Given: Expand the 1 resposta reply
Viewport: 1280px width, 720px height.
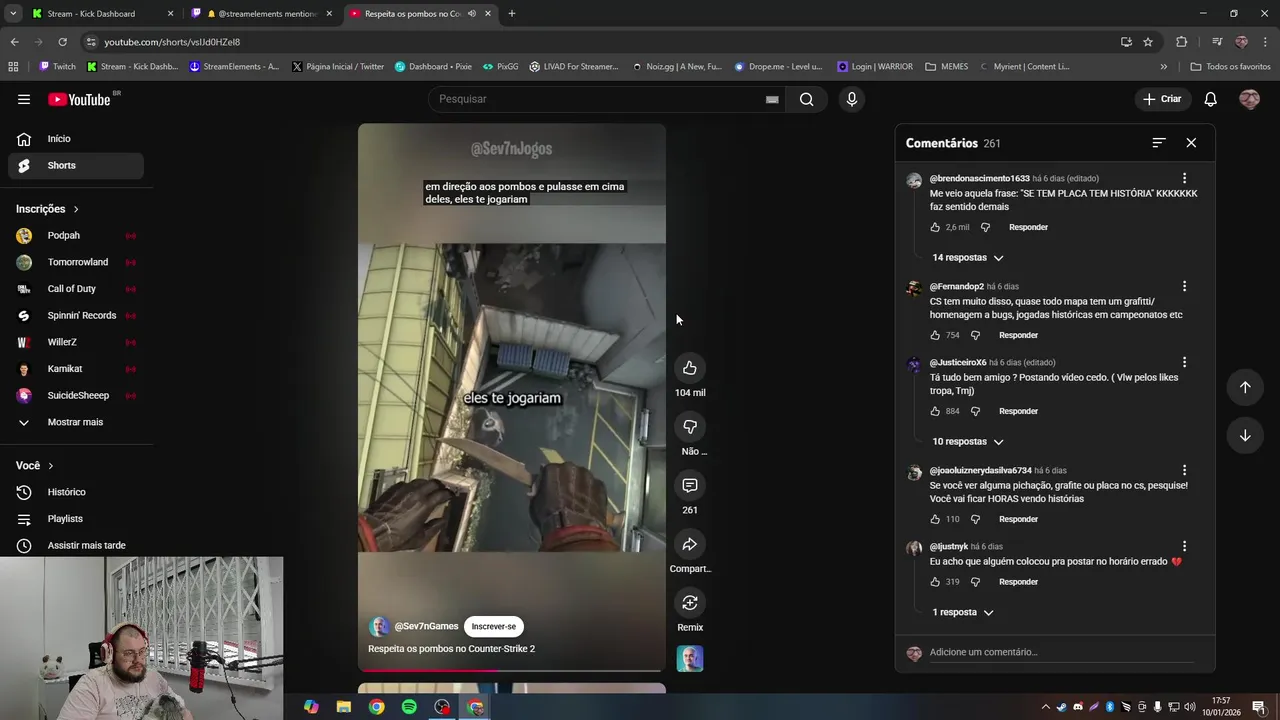Looking at the screenshot, I should [x=962, y=612].
